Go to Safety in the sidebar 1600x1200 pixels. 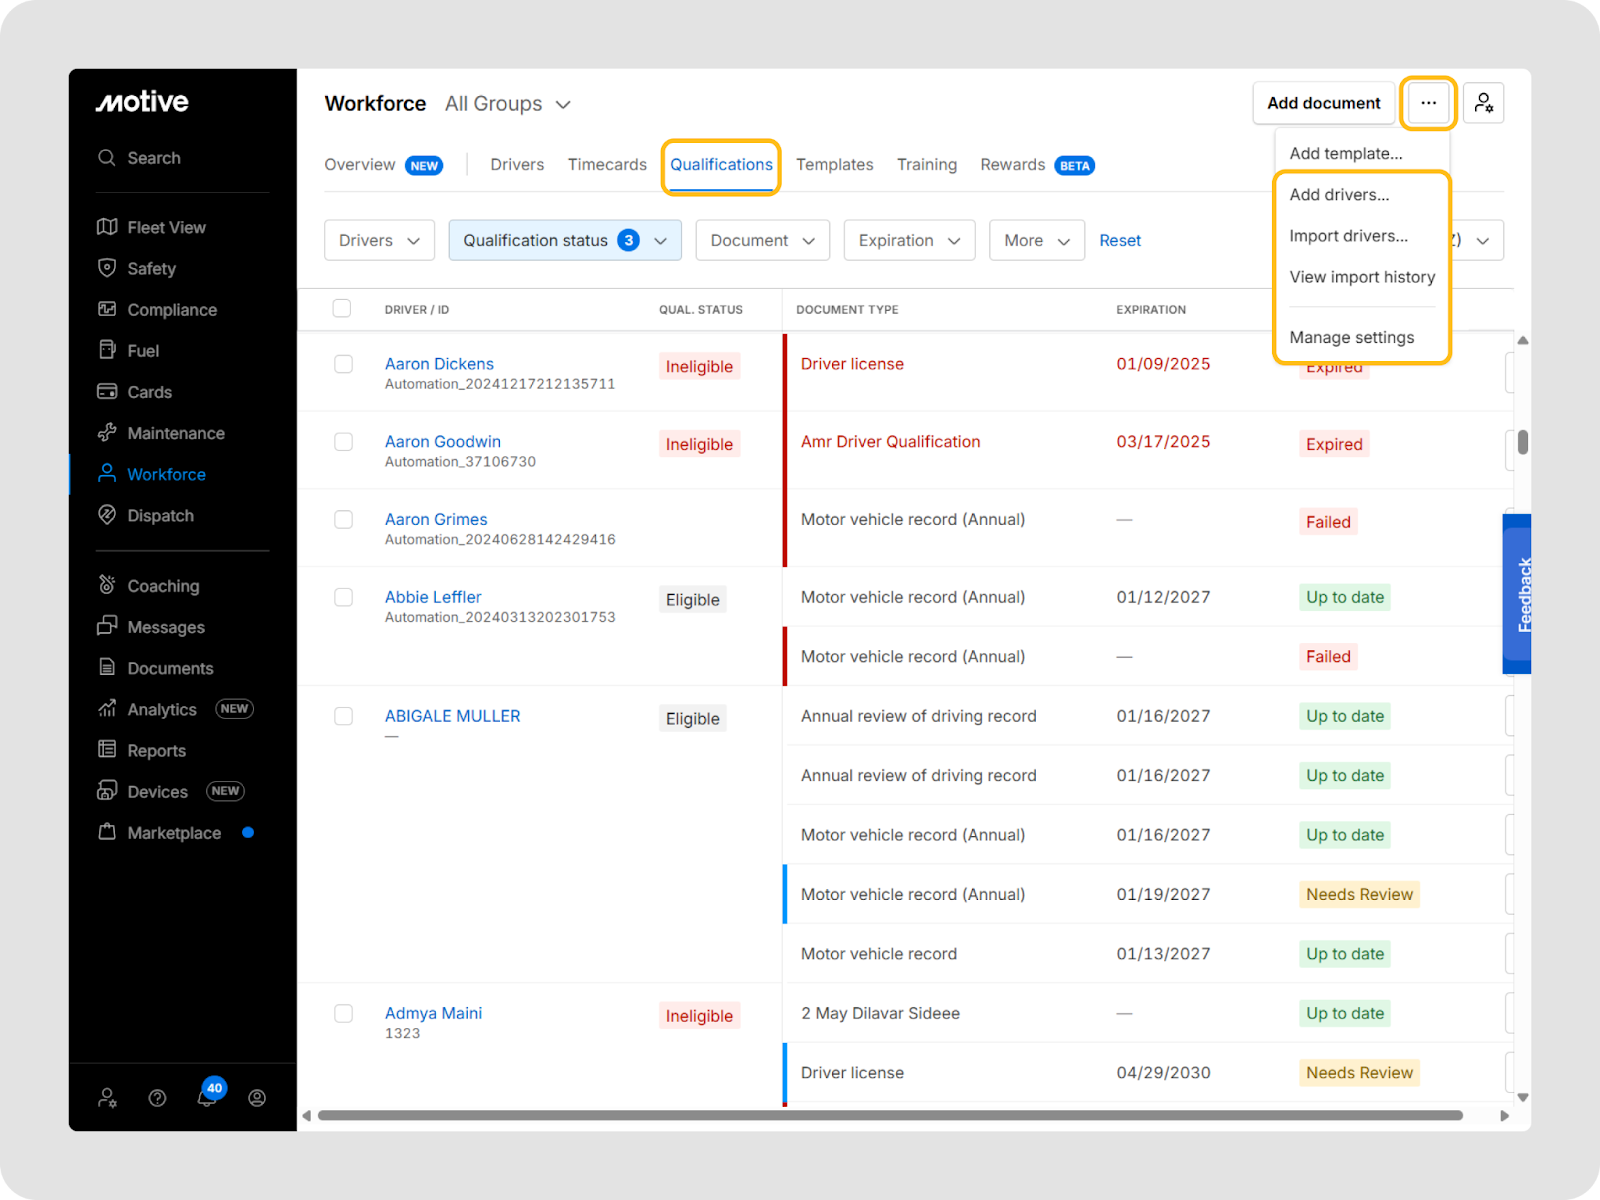pos(151,269)
